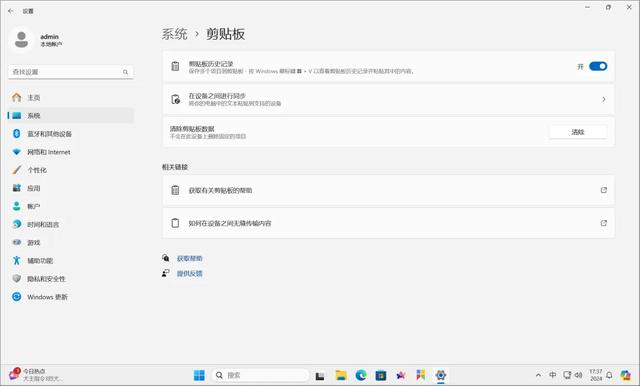The image size is (640, 386).
Task: Launch Microsoft Edge from the taskbar
Action: click(361, 375)
